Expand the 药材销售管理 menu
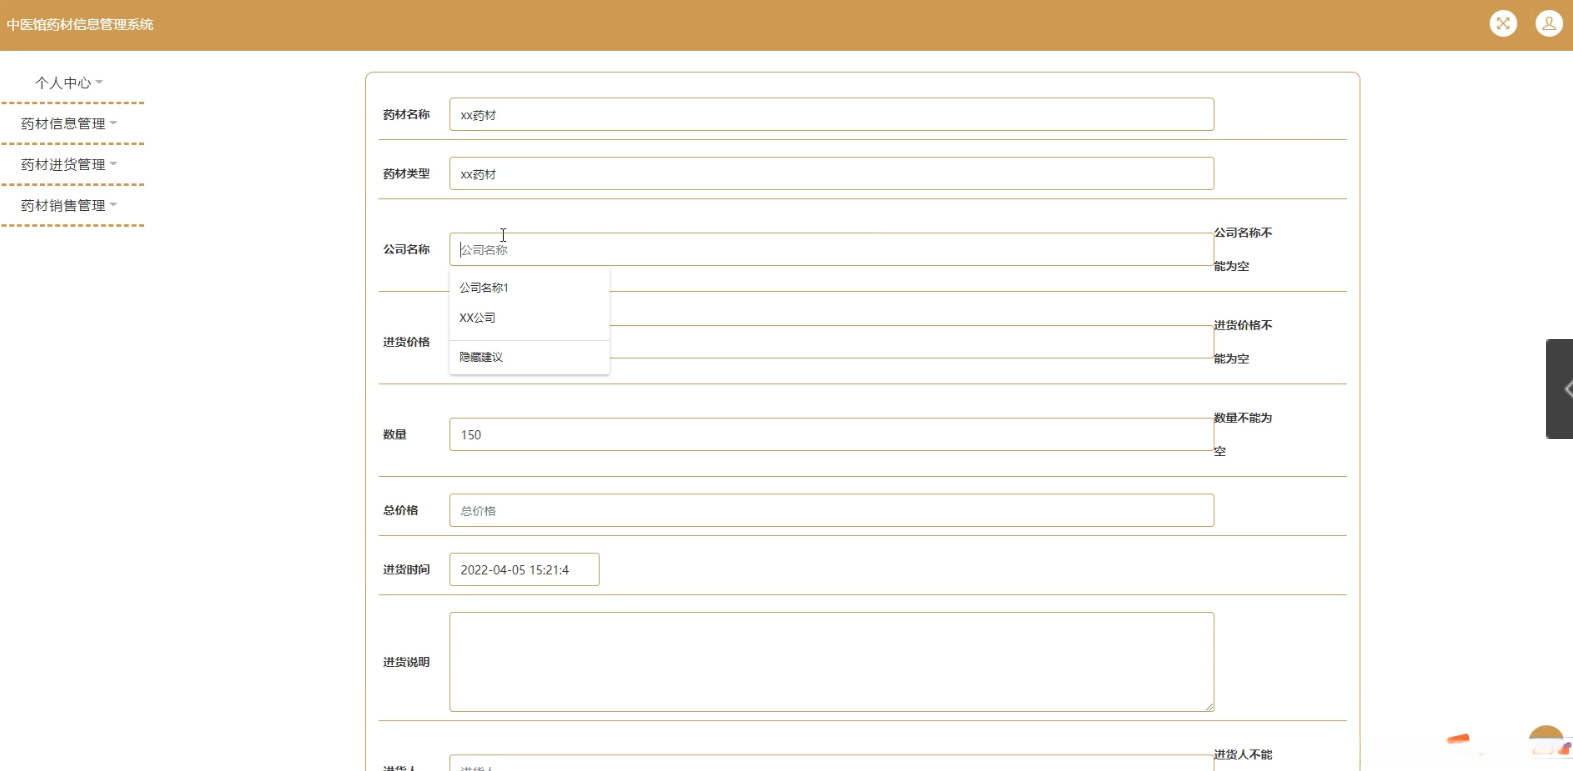The width and height of the screenshot is (1573, 771). point(70,206)
